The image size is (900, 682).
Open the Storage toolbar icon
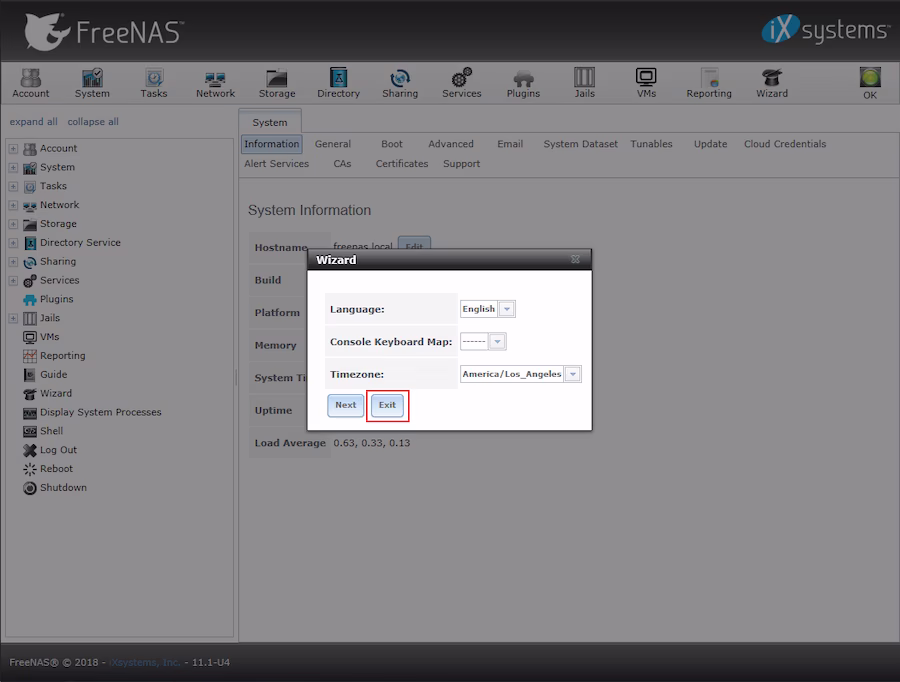click(x=277, y=83)
